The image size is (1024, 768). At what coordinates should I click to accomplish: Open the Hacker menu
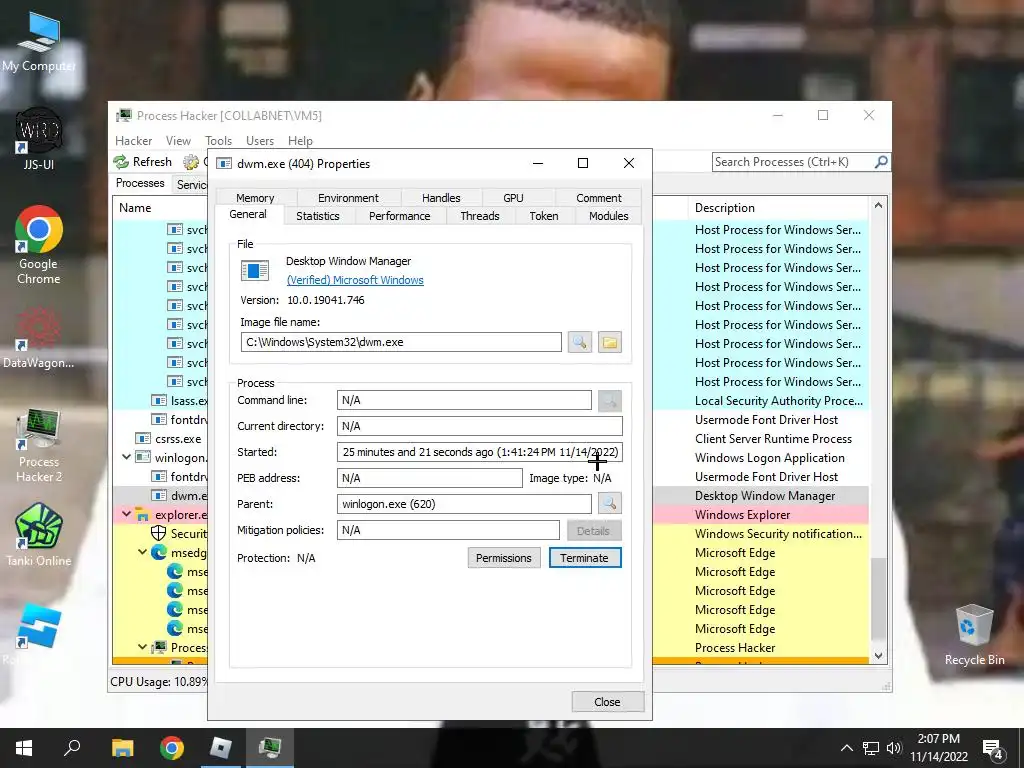tap(133, 140)
